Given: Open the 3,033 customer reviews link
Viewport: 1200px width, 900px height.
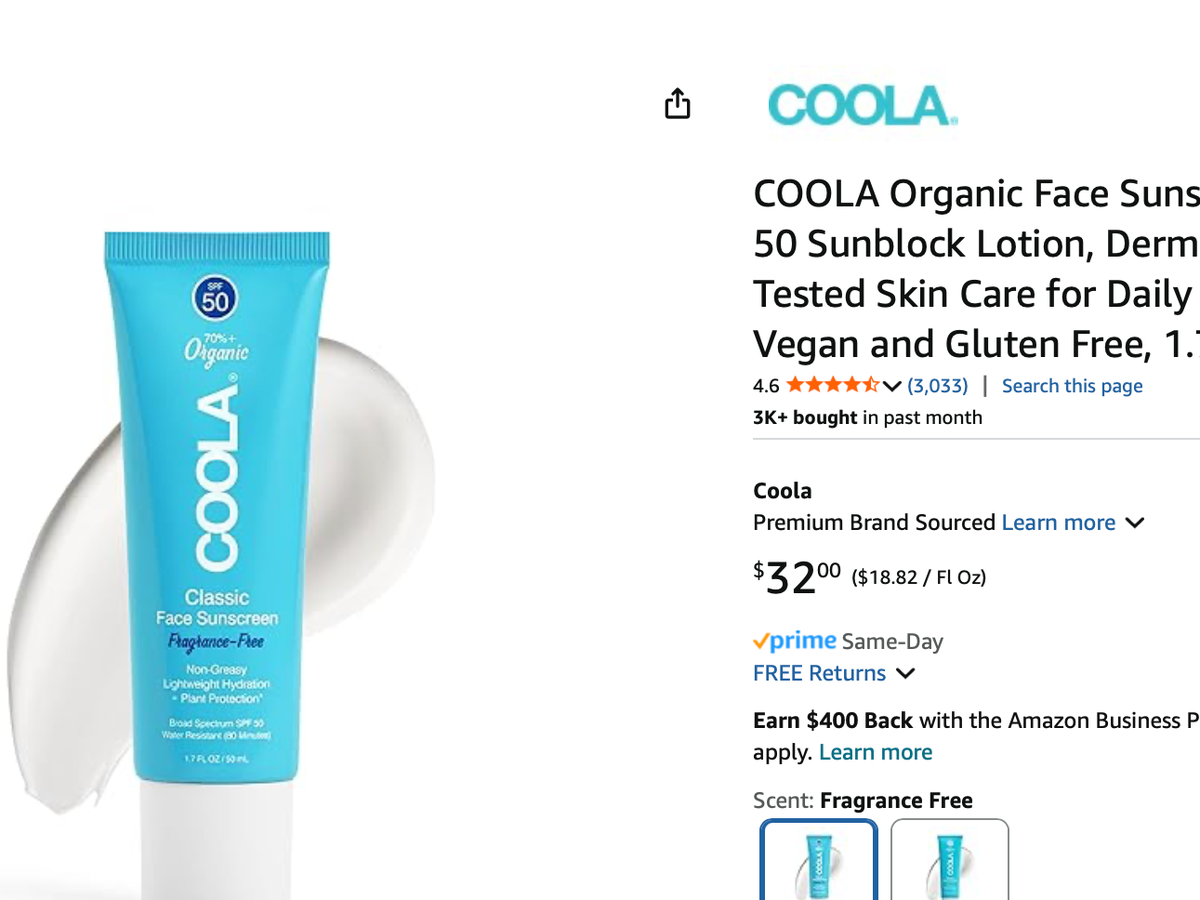Looking at the screenshot, I should 937,386.
